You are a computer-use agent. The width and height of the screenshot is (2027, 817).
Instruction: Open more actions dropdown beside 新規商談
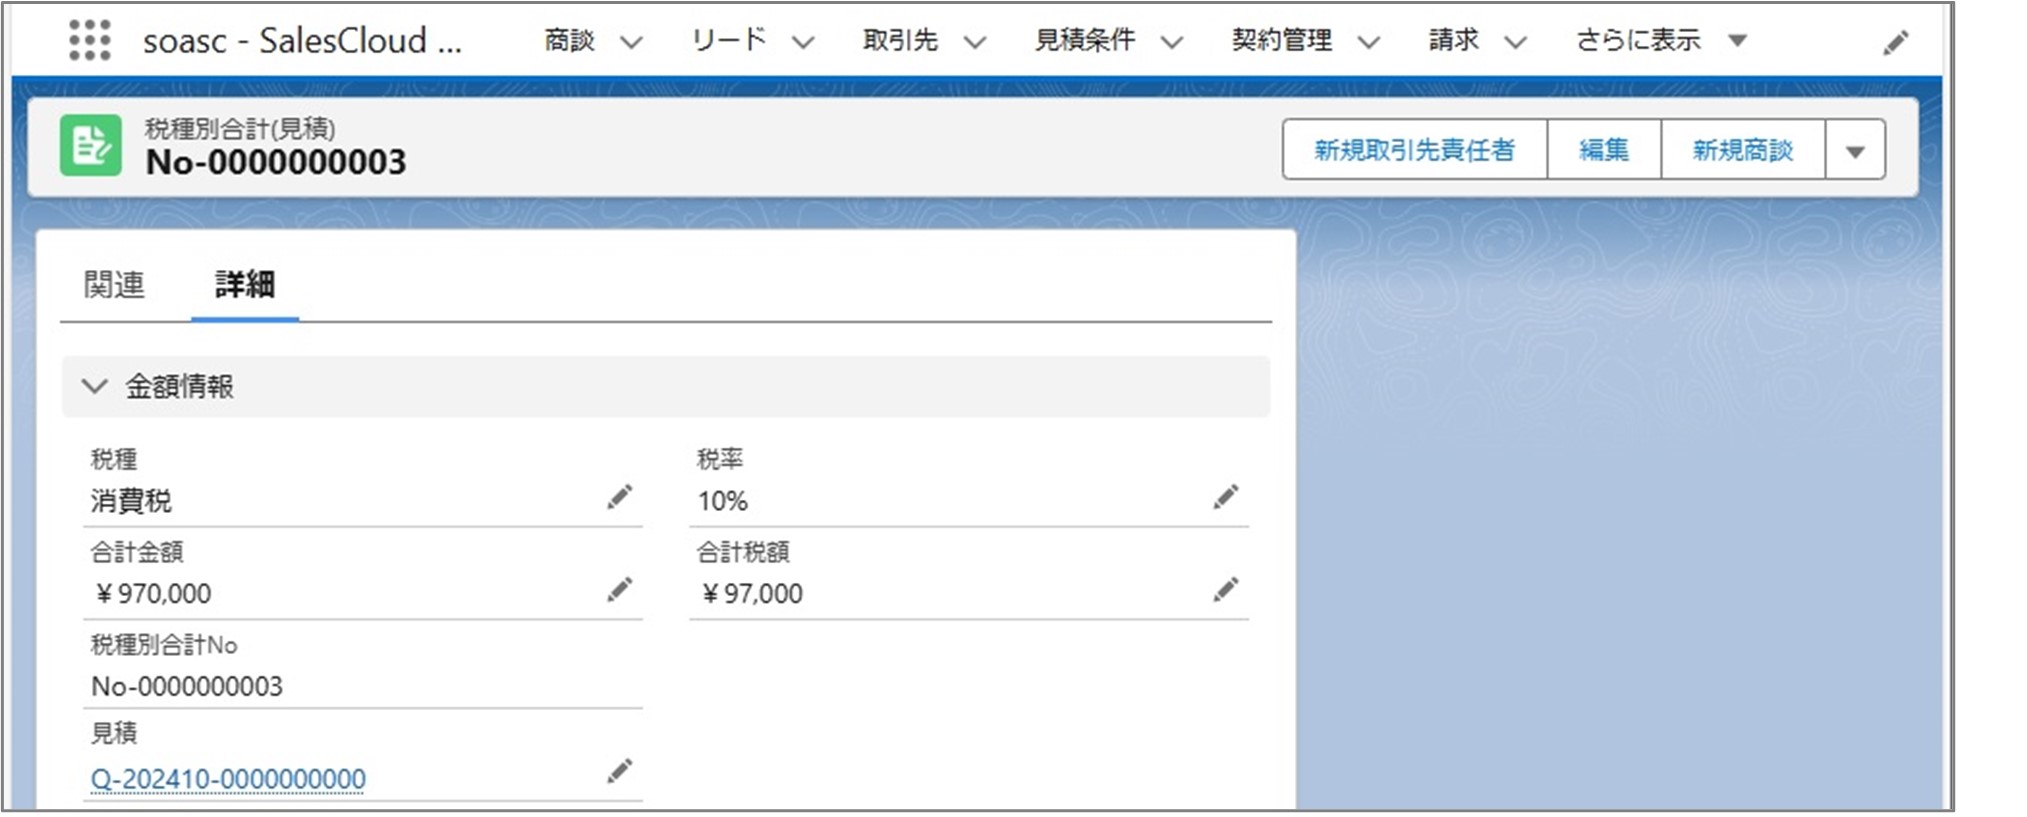1855,151
